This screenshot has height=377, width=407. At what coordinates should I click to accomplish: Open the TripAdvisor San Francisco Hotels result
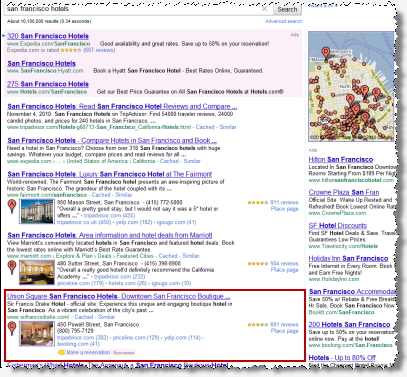[x=122, y=107]
